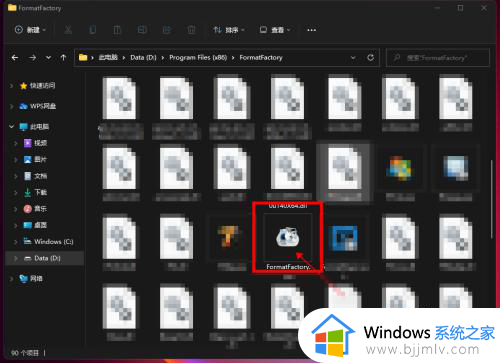
Task: Expand the 快速访问 tree node
Action: click(11, 86)
